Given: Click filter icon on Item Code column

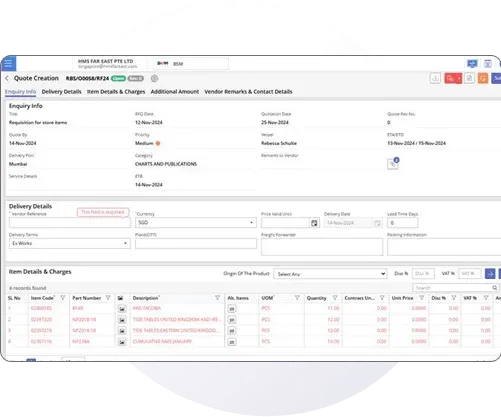Looking at the screenshot, I should pos(63,298).
